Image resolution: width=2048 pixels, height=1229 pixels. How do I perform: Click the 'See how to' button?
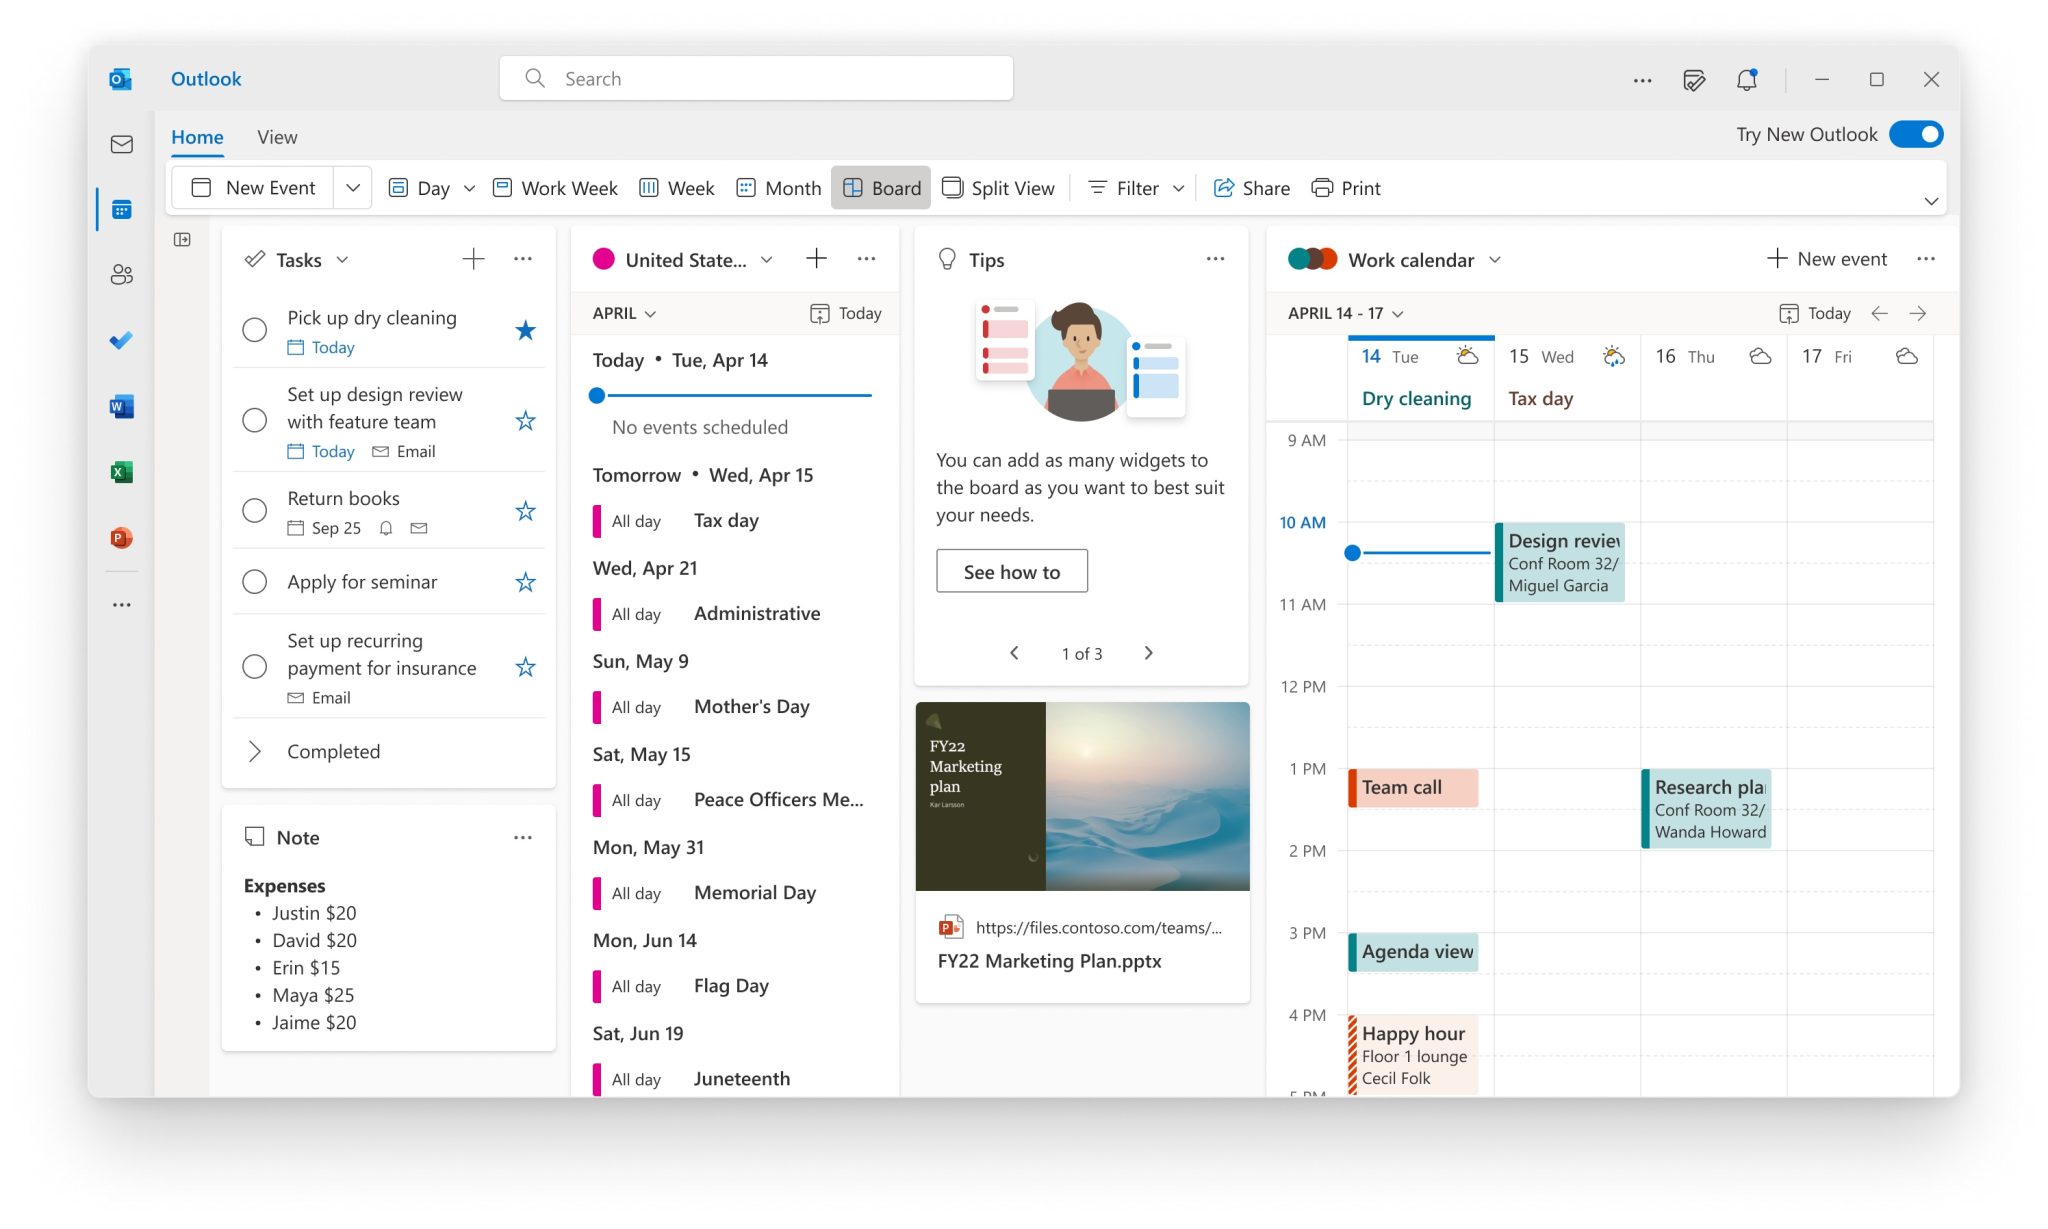tap(1011, 571)
